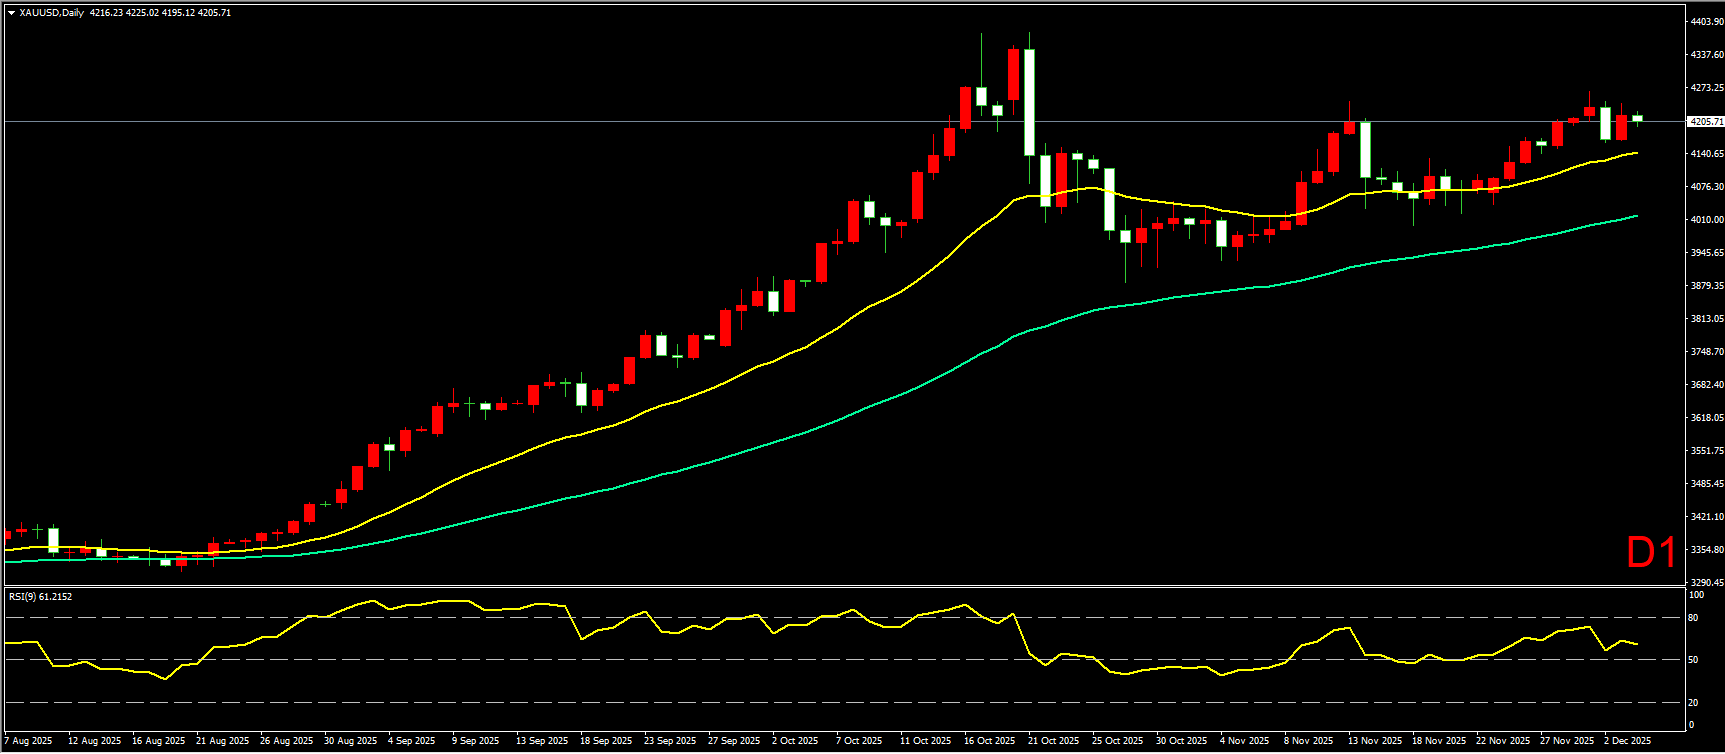Viewport: 1725px width, 754px height.
Task: Click the current price tag 4205.71
Action: click(1705, 122)
